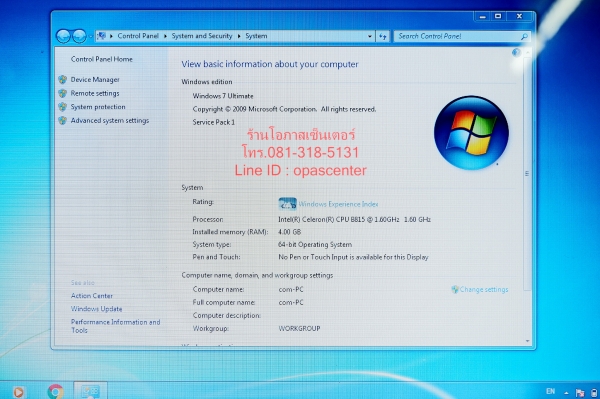Click the EN language indicator in the tray
This screenshot has height=399, width=600.
pos(550,391)
